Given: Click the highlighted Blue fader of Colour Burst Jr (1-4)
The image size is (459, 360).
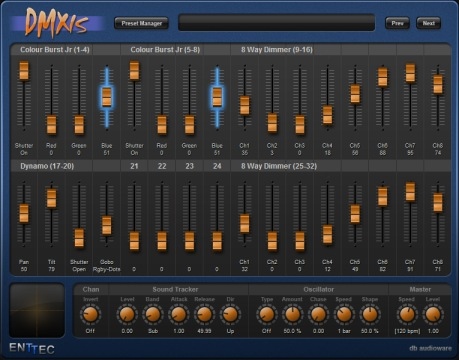Looking at the screenshot, I should (107, 97).
